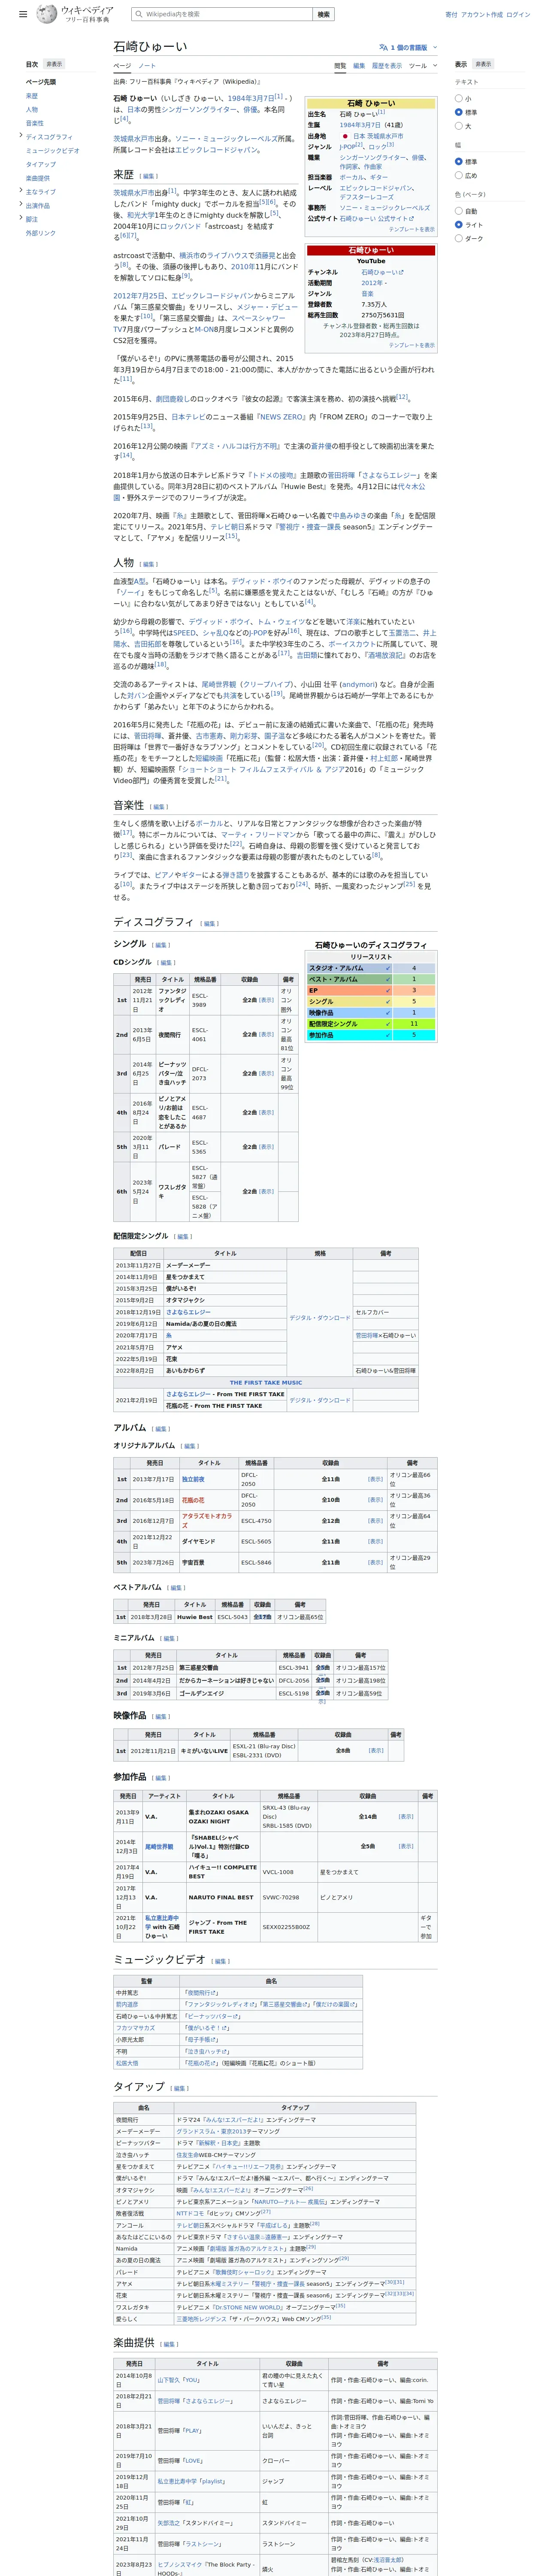Click the arrow icon in 参加作品 row
The width and height of the screenshot is (551, 2576).
(x=388, y=1035)
